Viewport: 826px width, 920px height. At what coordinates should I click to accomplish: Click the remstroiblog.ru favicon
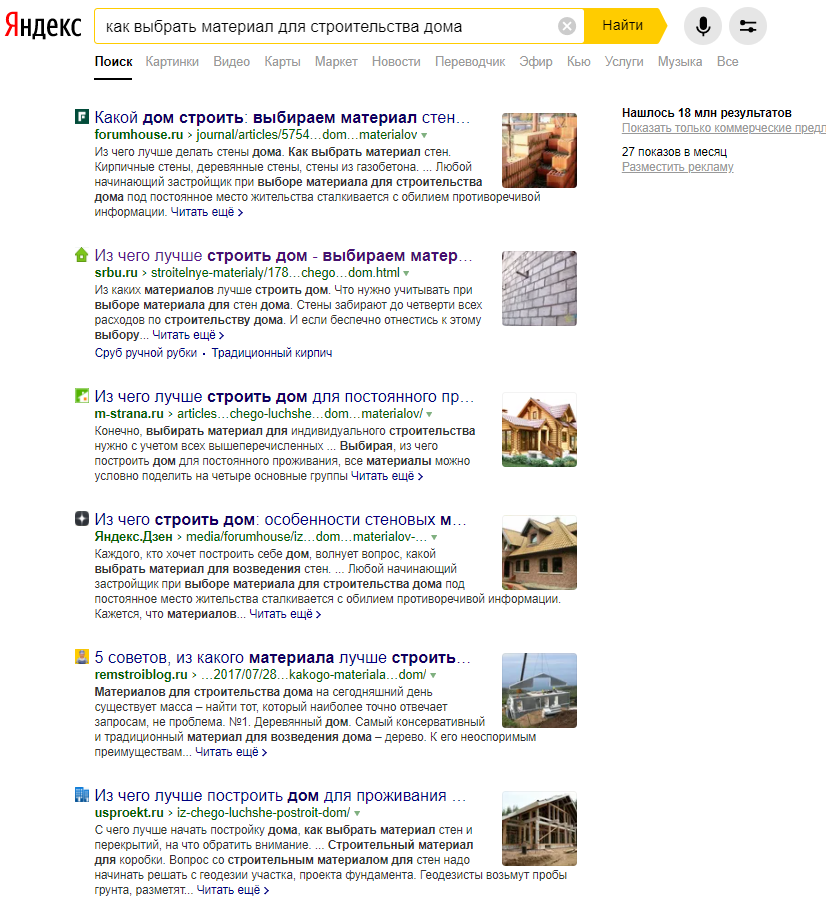click(x=82, y=657)
